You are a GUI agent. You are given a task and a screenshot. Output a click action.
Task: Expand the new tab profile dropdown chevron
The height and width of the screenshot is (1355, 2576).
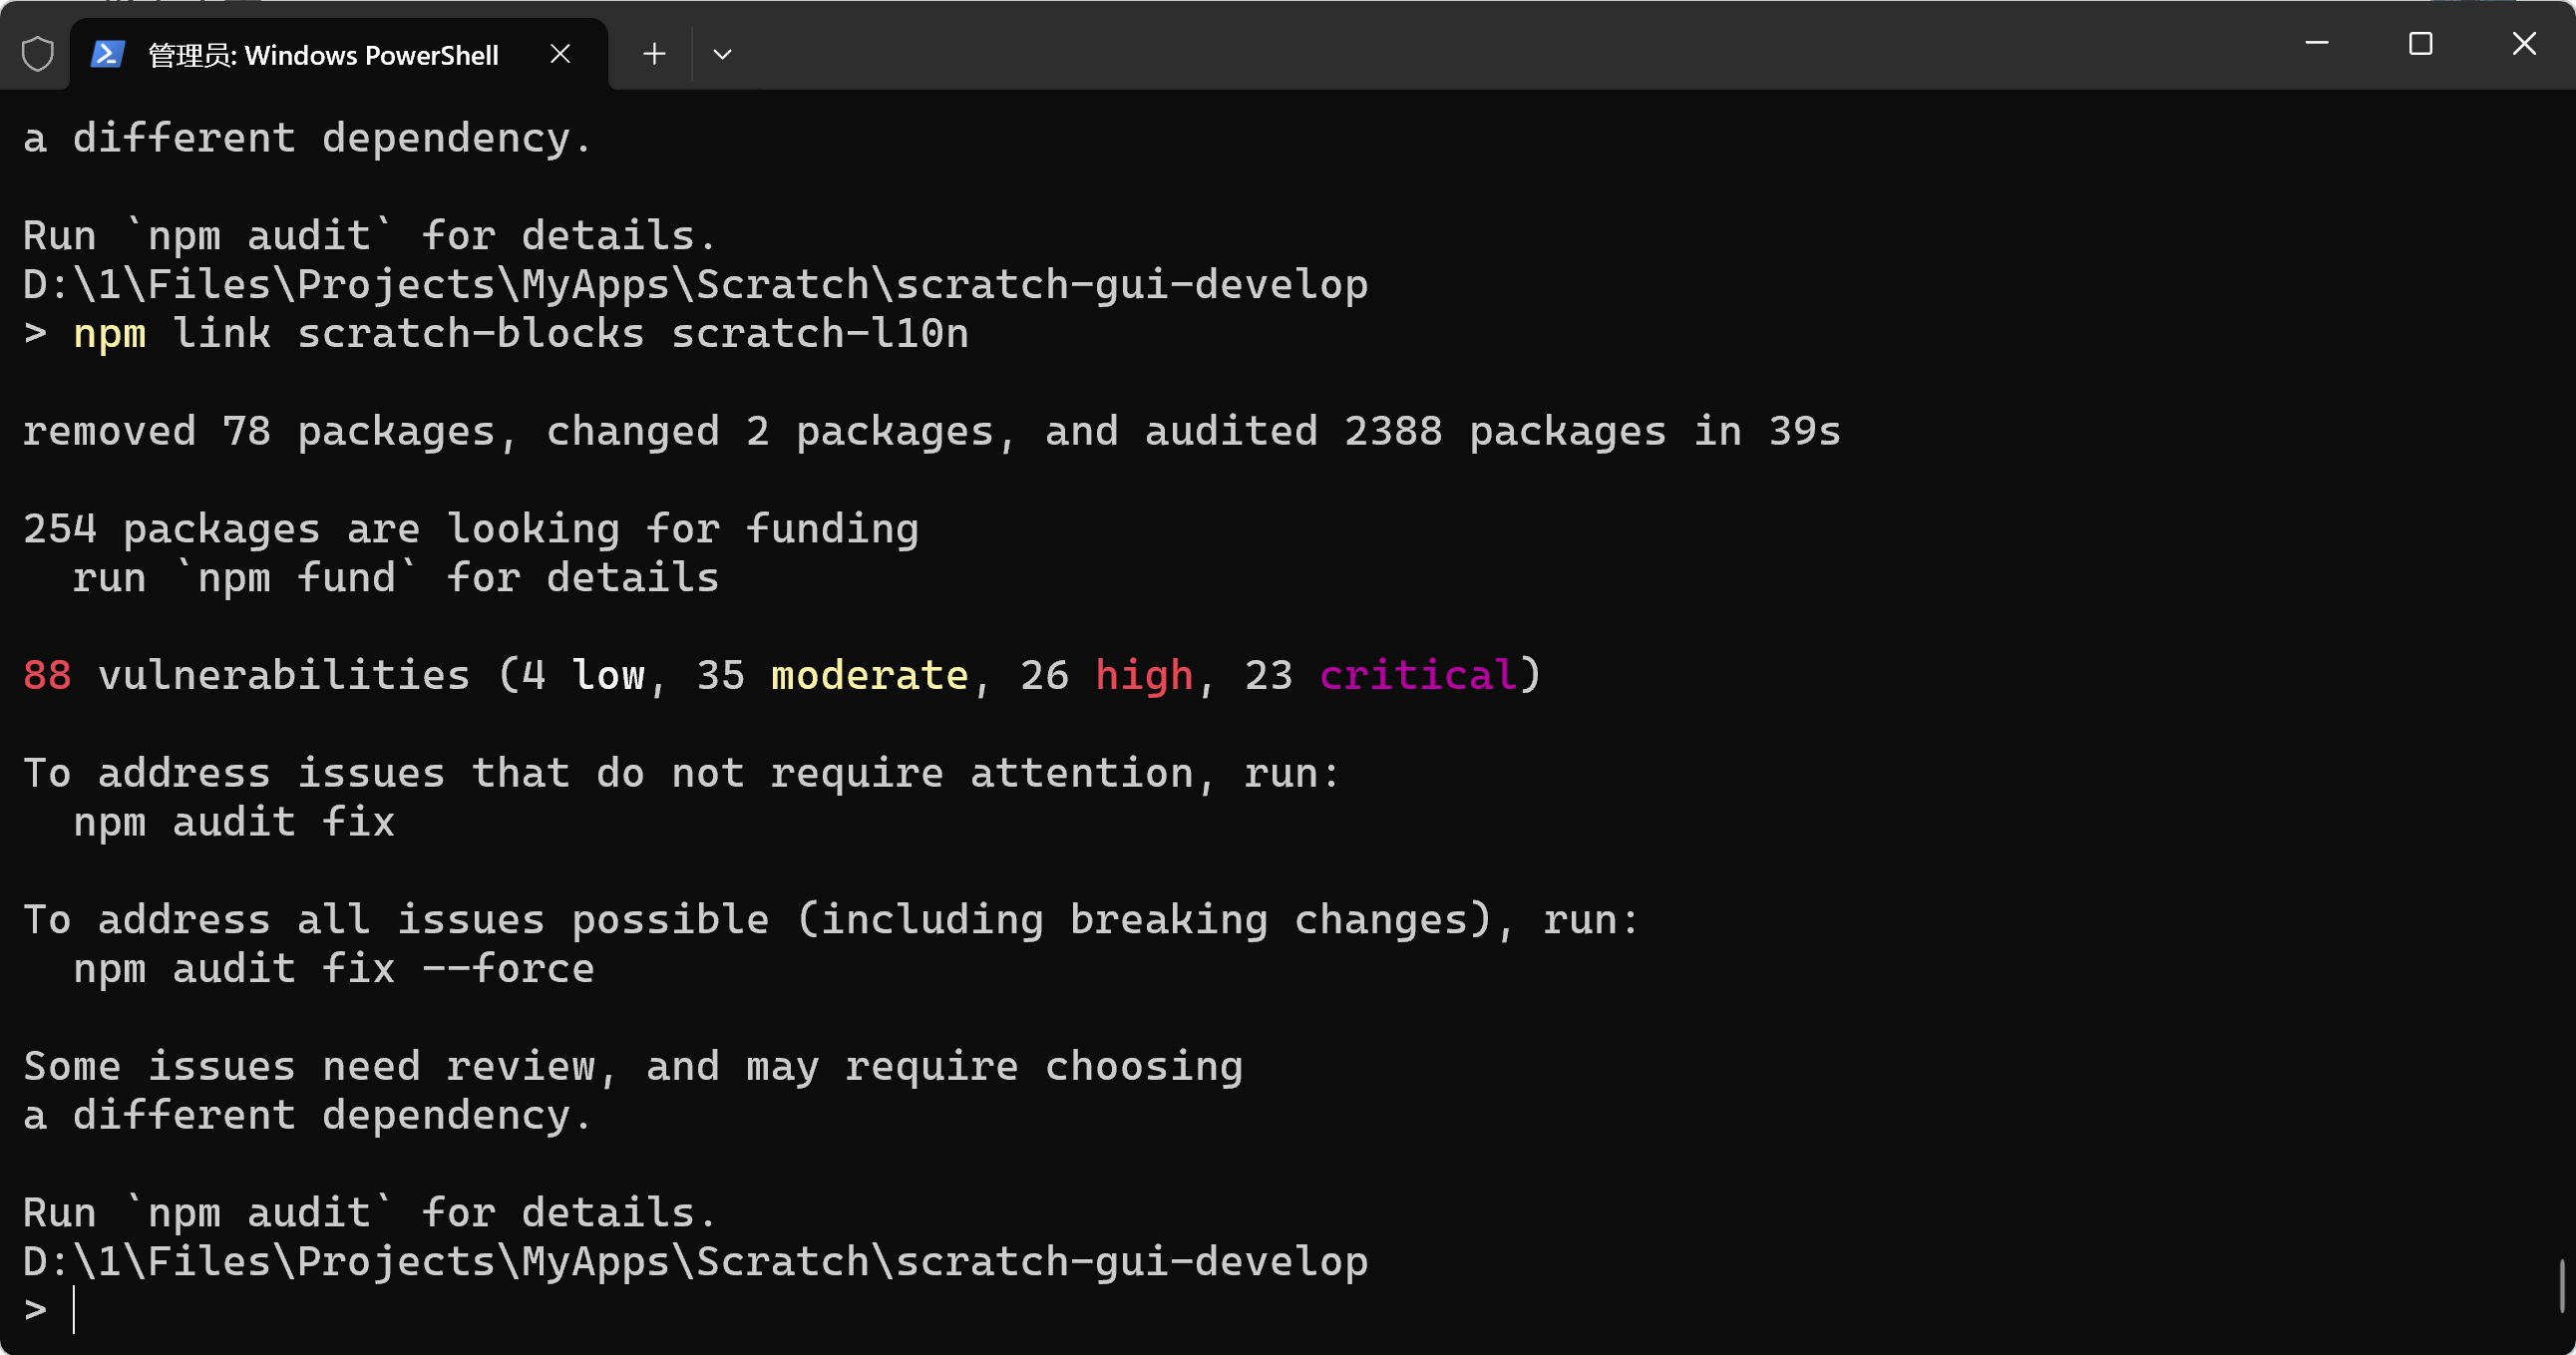pyautogui.click(x=722, y=54)
